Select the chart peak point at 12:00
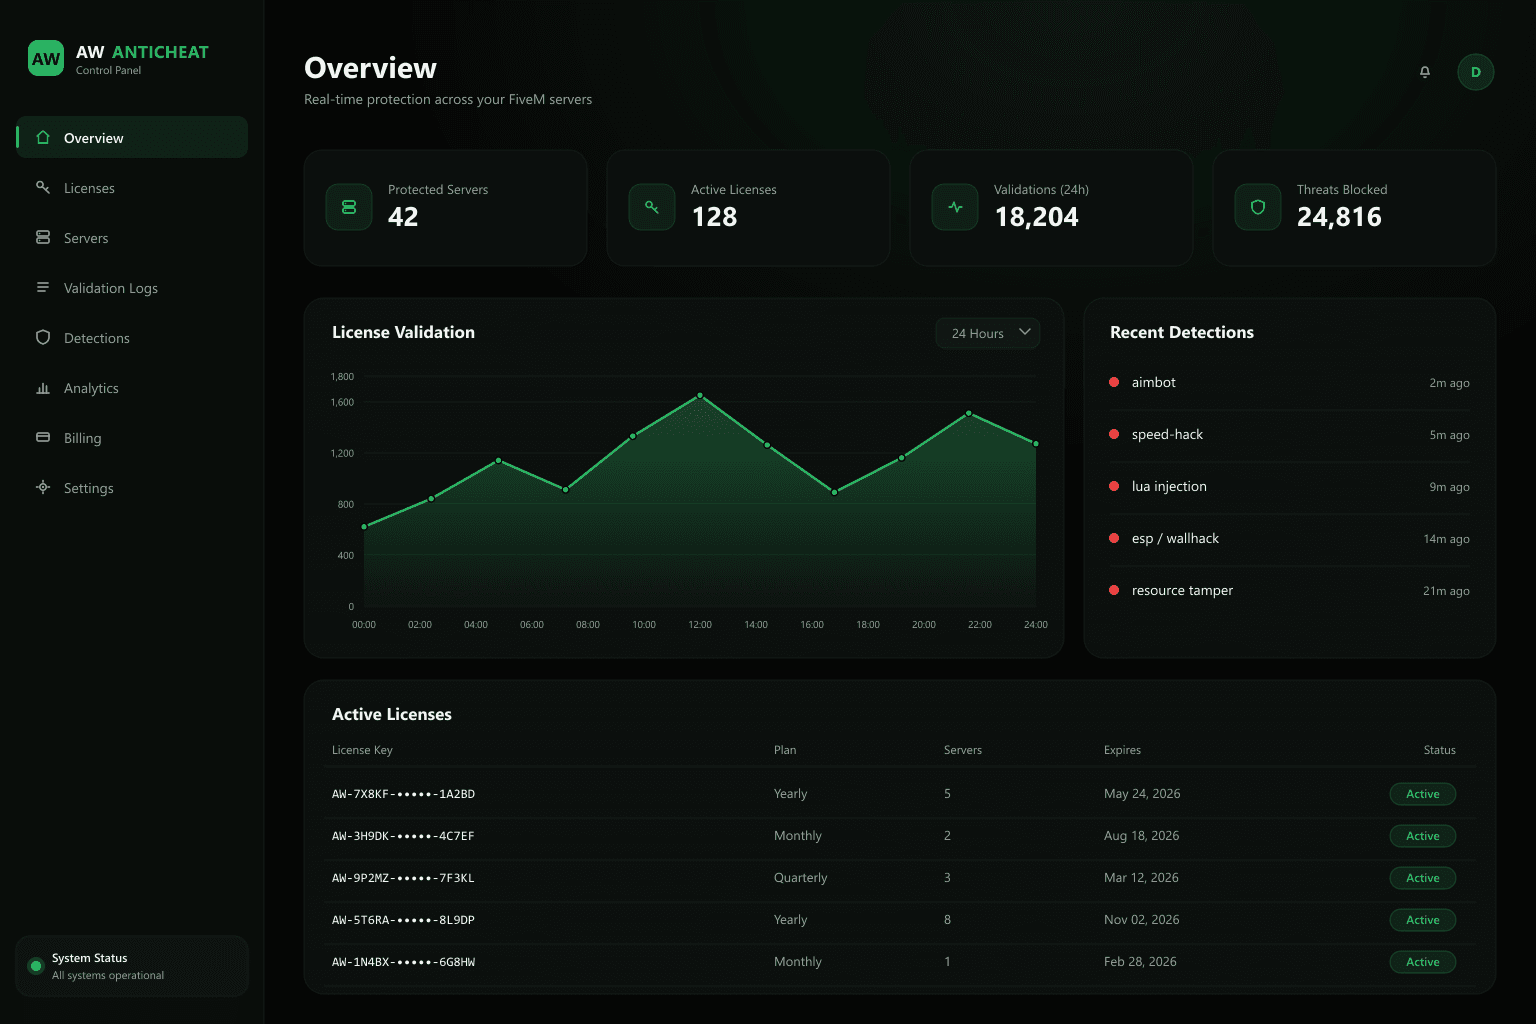The height and width of the screenshot is (1024, 1536). pyautogui.click(x=700, y=395)
